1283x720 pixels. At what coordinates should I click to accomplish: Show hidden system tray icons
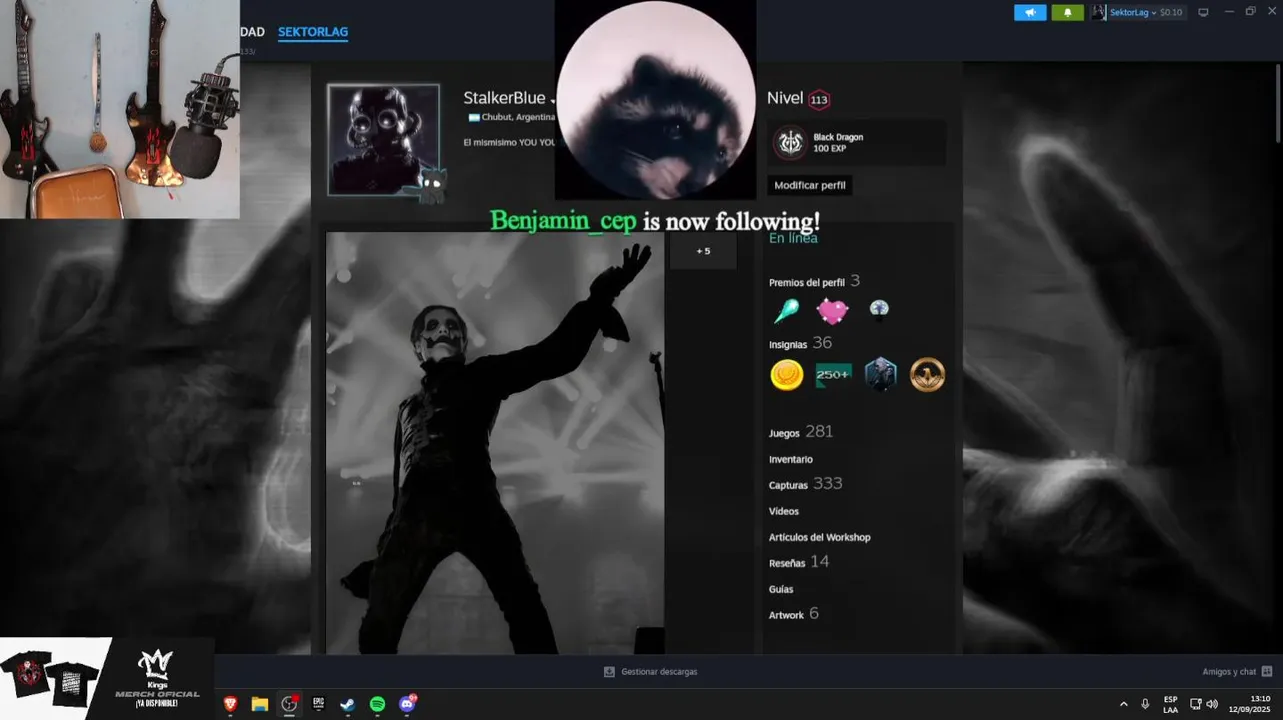pos(1123,704)
